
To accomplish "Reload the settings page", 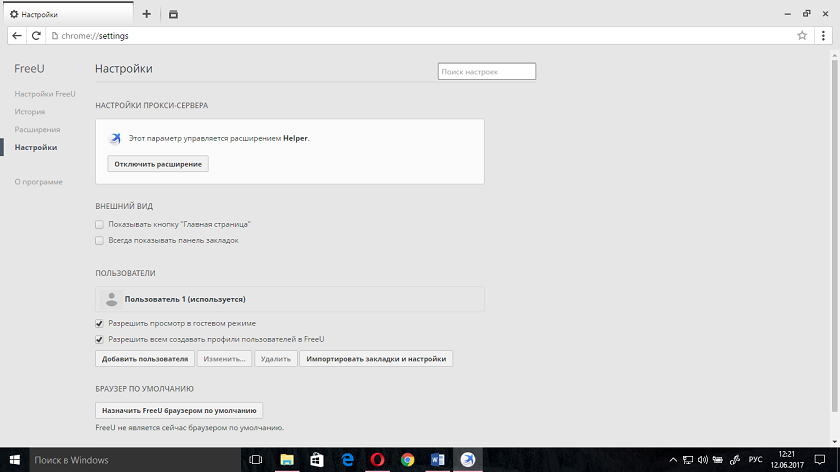I will (x=36, y=36).
